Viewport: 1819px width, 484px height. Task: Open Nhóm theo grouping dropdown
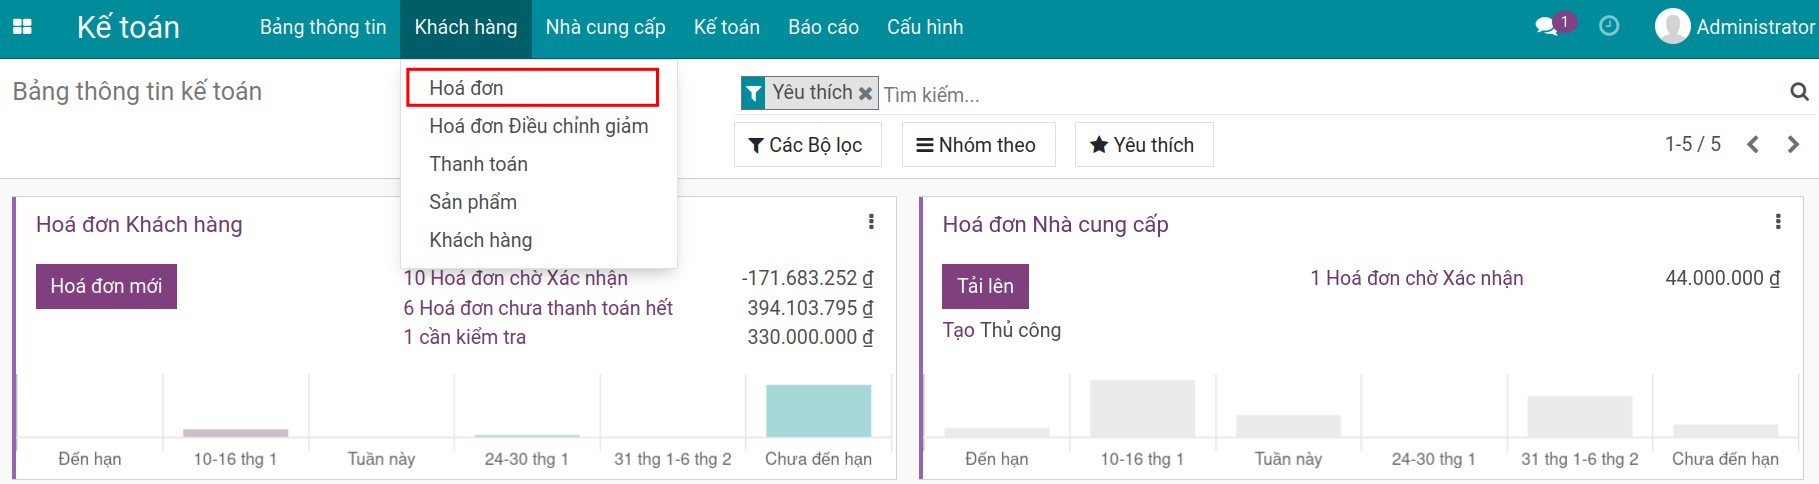(977, 145)
